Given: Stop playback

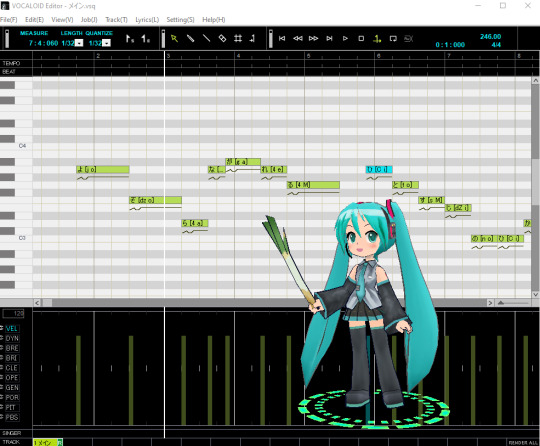Looking at the screenshot, I should (361, 39).
